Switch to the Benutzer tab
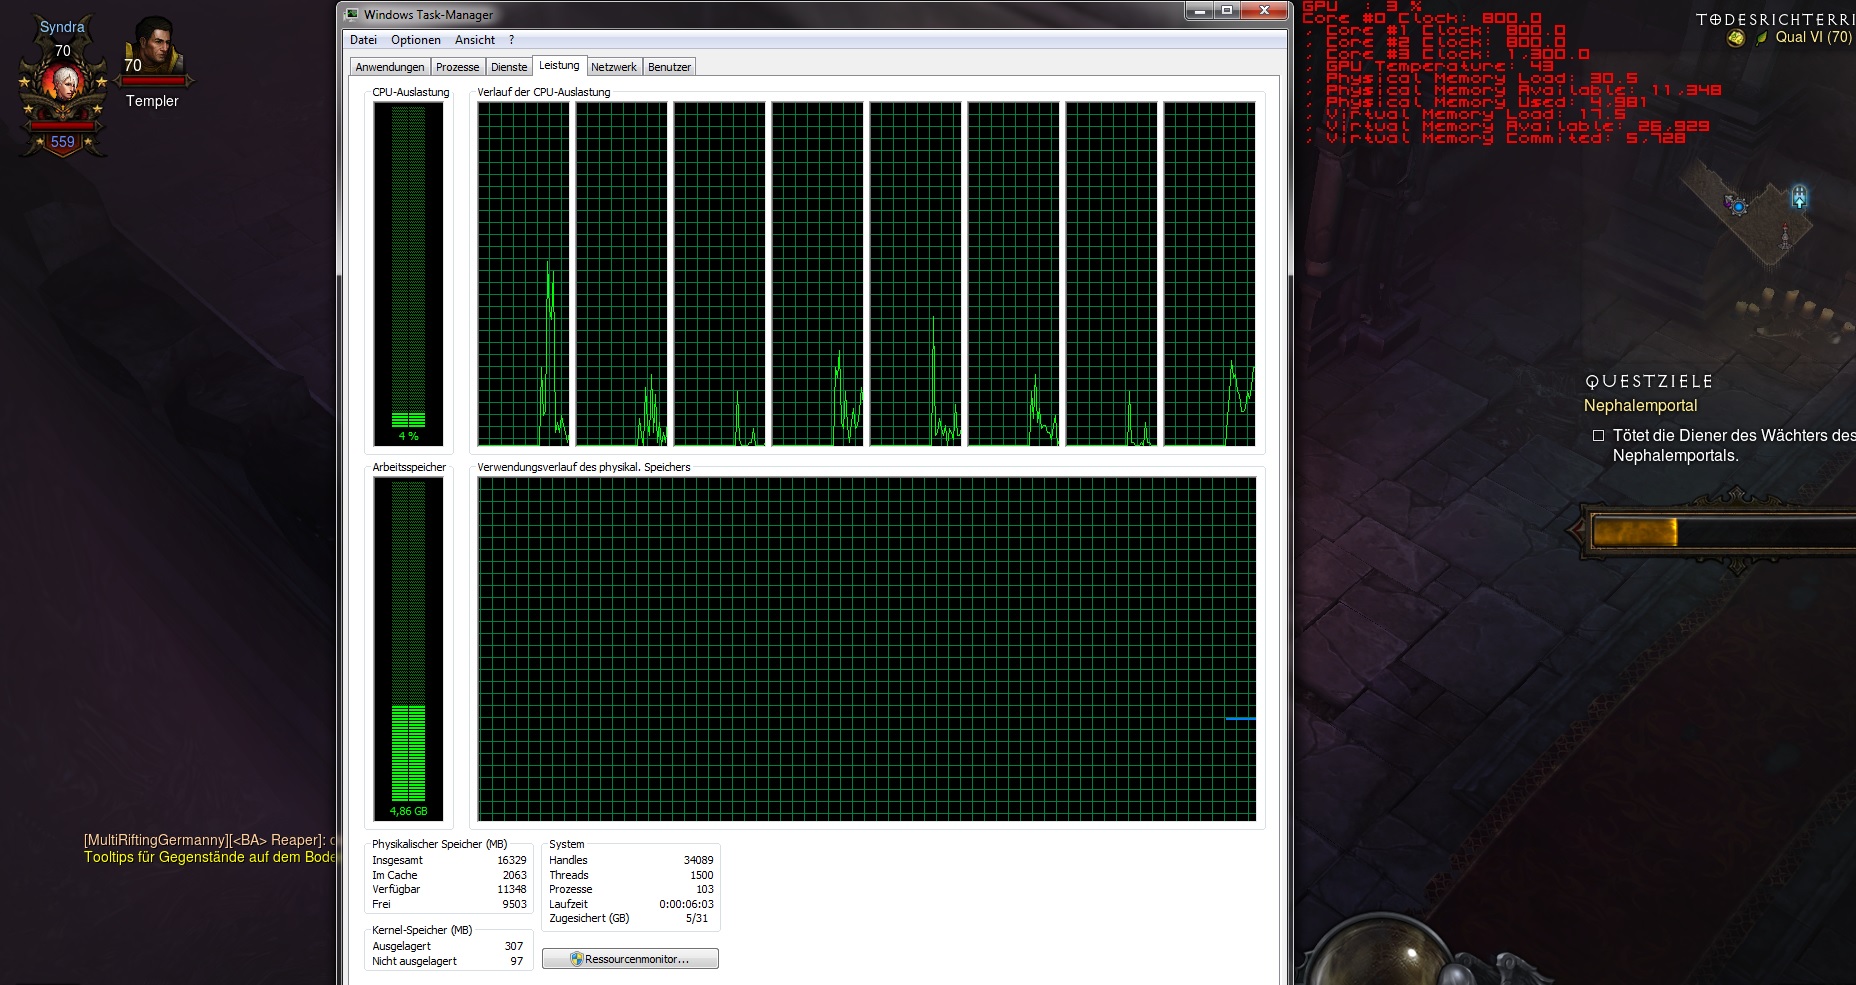Viewport: 1856px width, 985px height. pyautogui.click(x=669, y=67)
